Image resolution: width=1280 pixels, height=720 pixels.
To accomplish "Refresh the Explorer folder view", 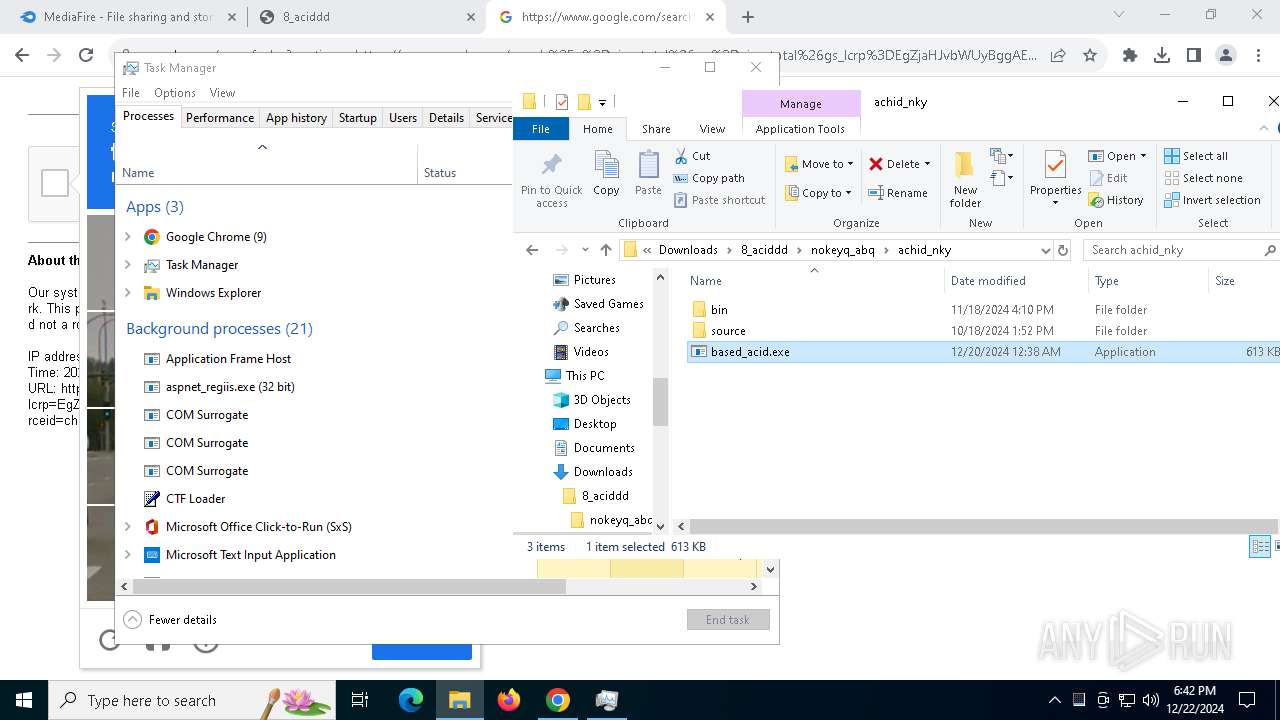I will [x=1063, y=250].
